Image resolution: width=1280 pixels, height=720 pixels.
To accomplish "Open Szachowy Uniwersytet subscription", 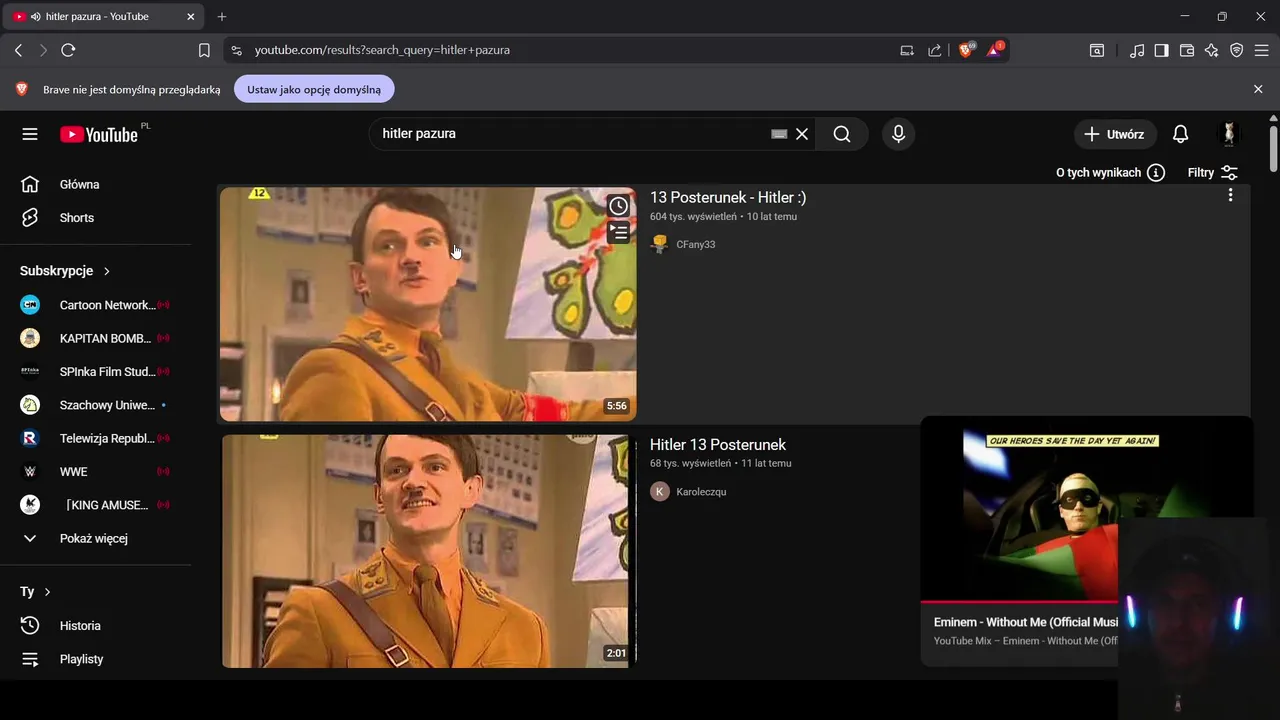I will (x=95, y=405).
